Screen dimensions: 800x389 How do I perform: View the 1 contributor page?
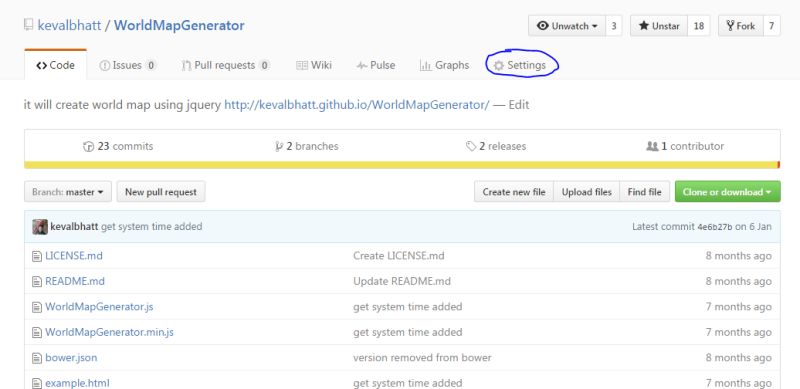(x=685, y=147)
